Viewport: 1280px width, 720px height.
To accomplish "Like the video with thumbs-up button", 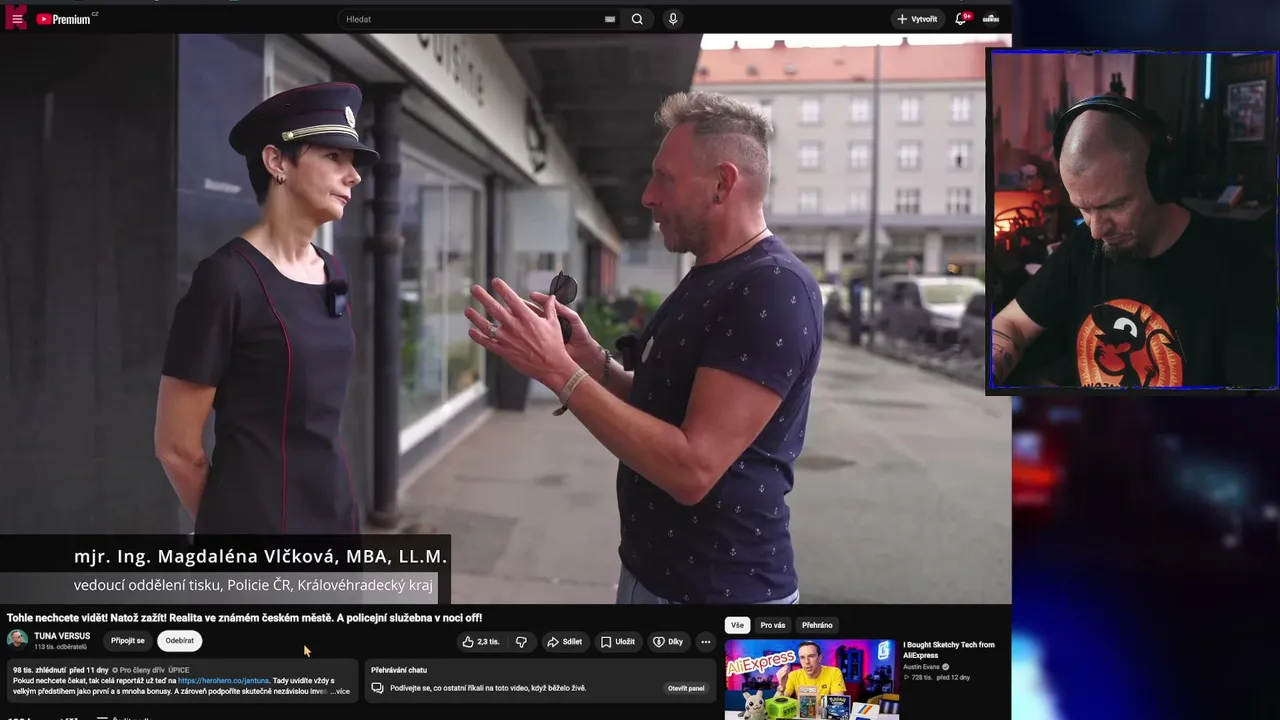I will point(482,642).
